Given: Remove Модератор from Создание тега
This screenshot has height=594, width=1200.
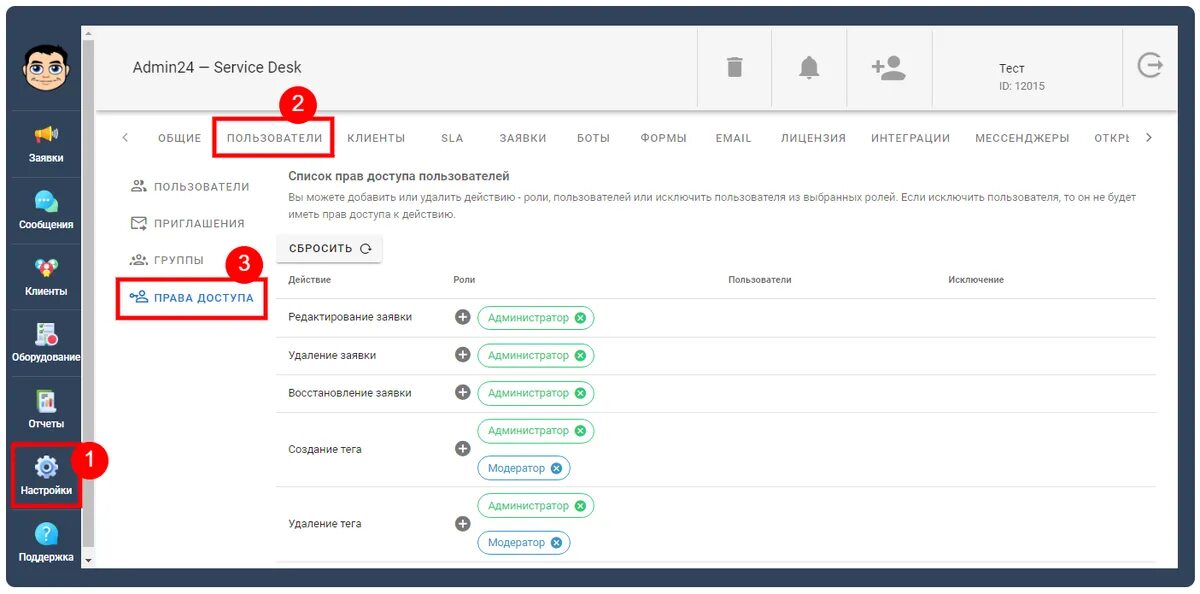Looking at the screenshot, I should [557, 468].
